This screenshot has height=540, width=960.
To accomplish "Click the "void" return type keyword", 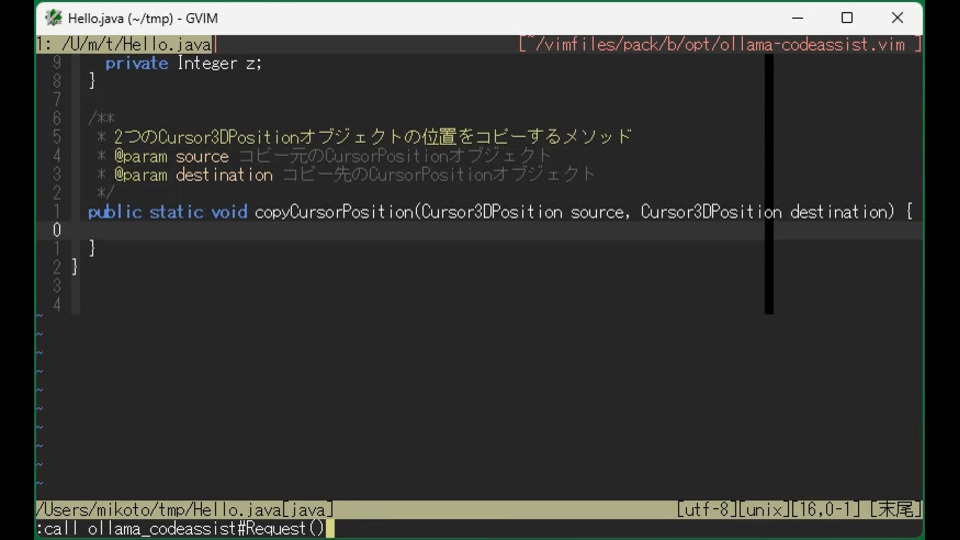I will [x=229, y=212].
